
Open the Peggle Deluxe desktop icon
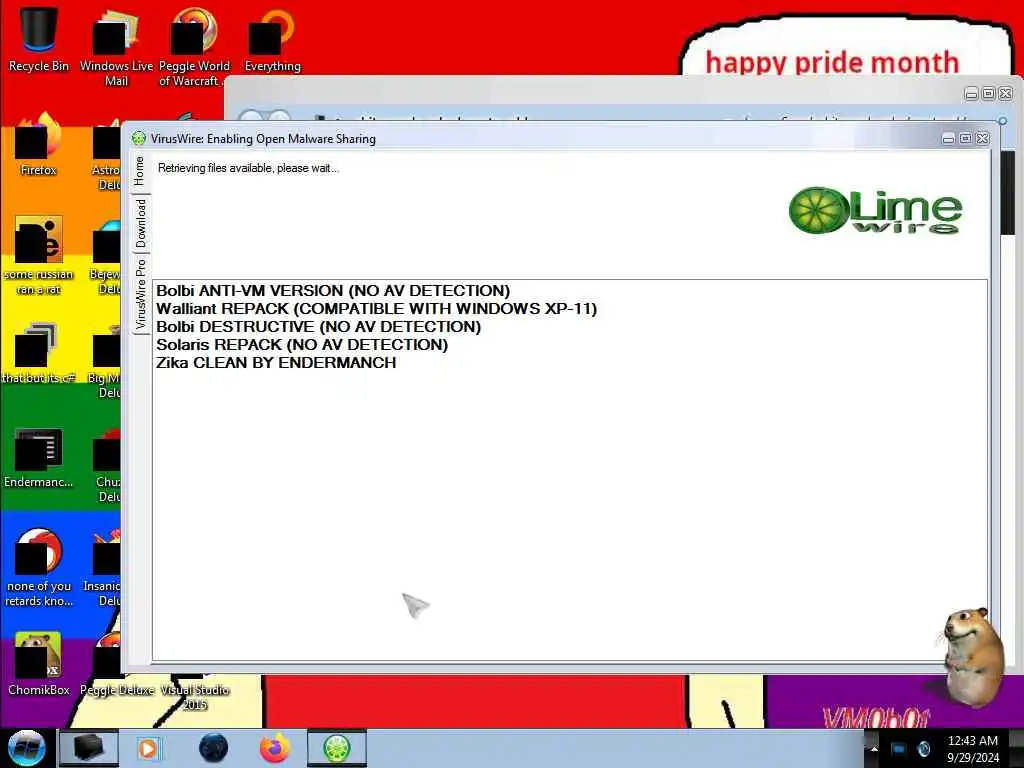coord(116,666)
